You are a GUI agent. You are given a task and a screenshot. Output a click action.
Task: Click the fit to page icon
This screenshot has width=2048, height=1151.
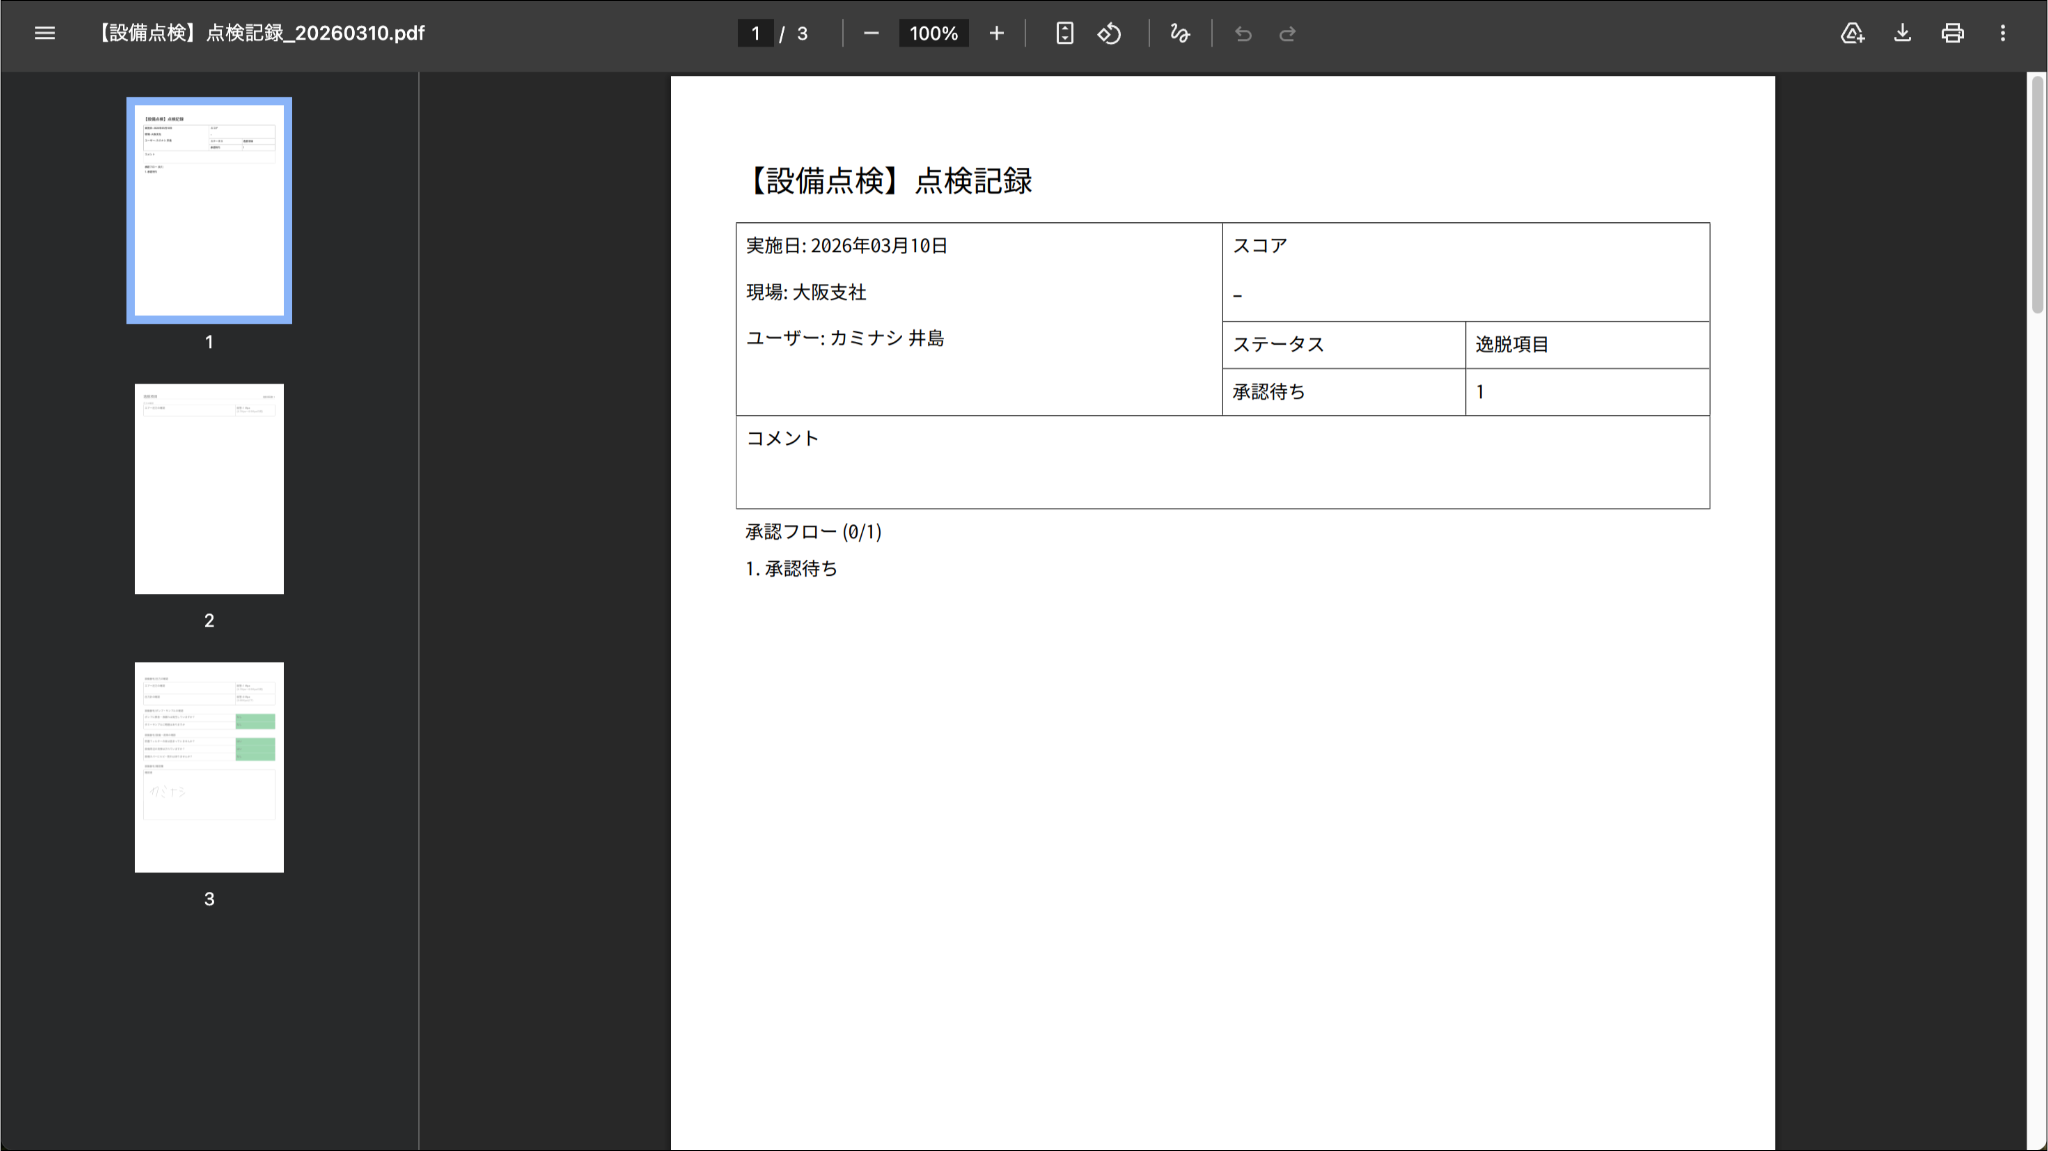(x=1064, y=33)
